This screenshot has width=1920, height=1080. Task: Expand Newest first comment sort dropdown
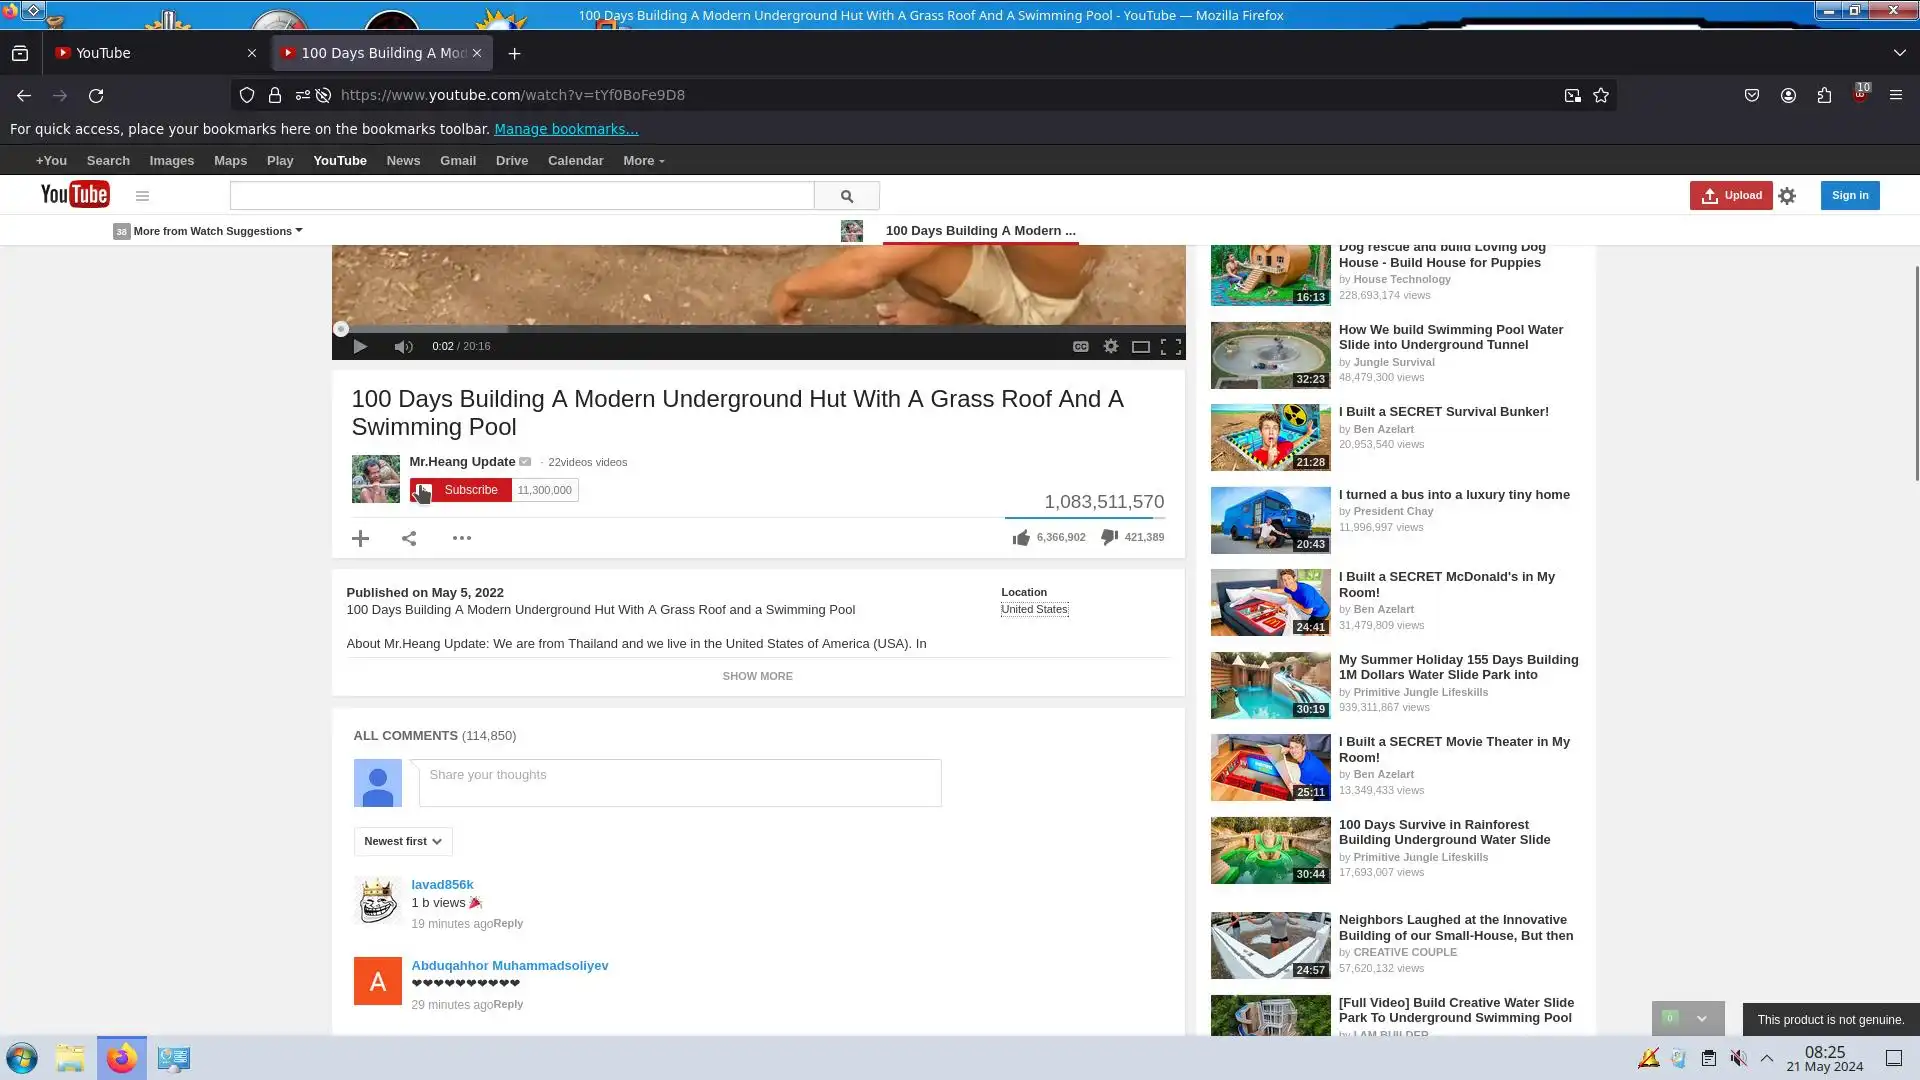click(x=403, y=841)
